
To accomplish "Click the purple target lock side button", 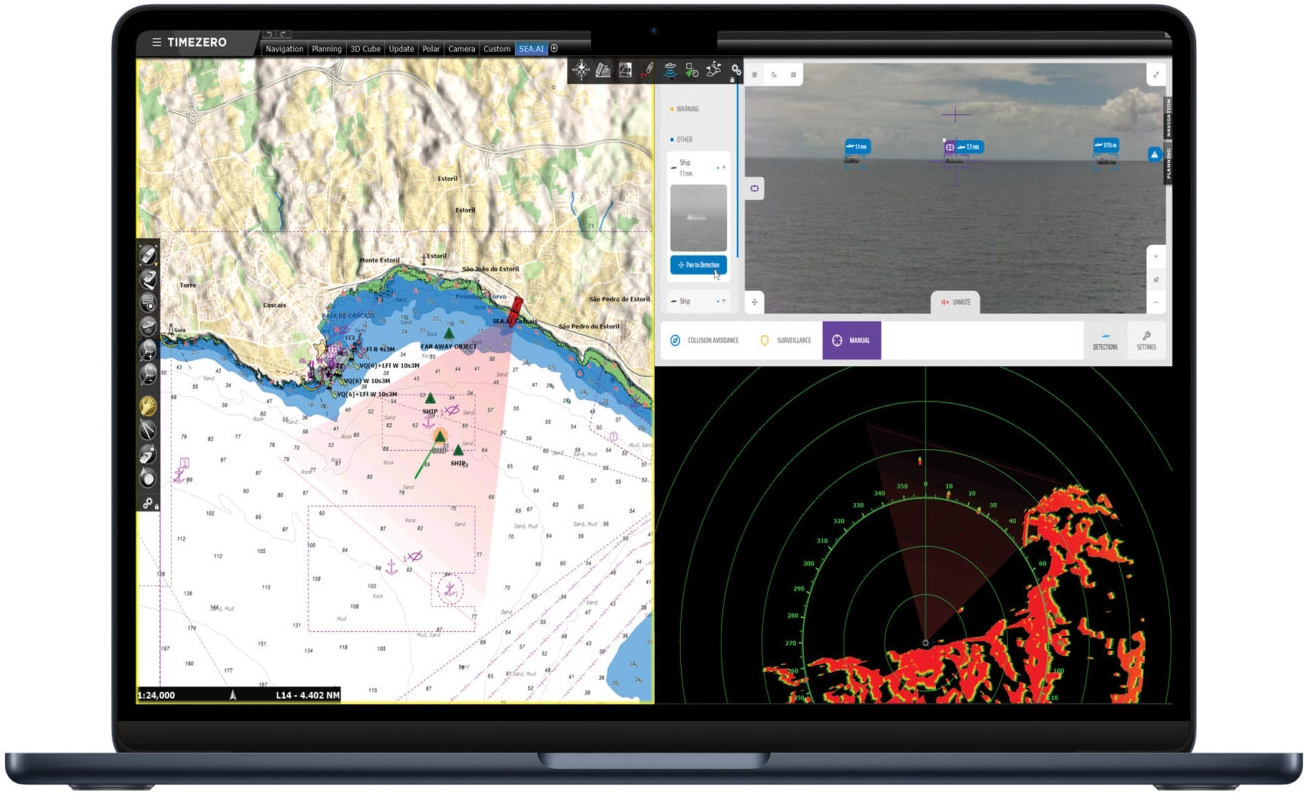I will click(754, 188).
